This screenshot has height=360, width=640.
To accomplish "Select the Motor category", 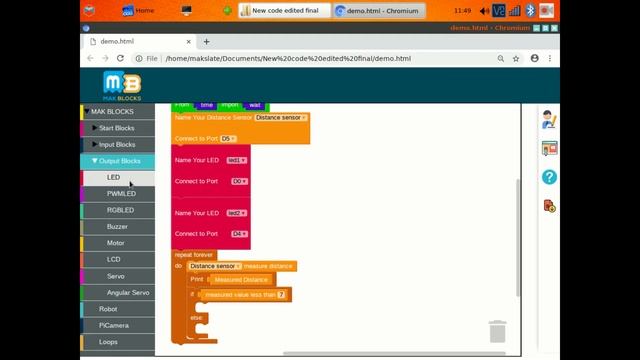I will (x=118, y=243).
